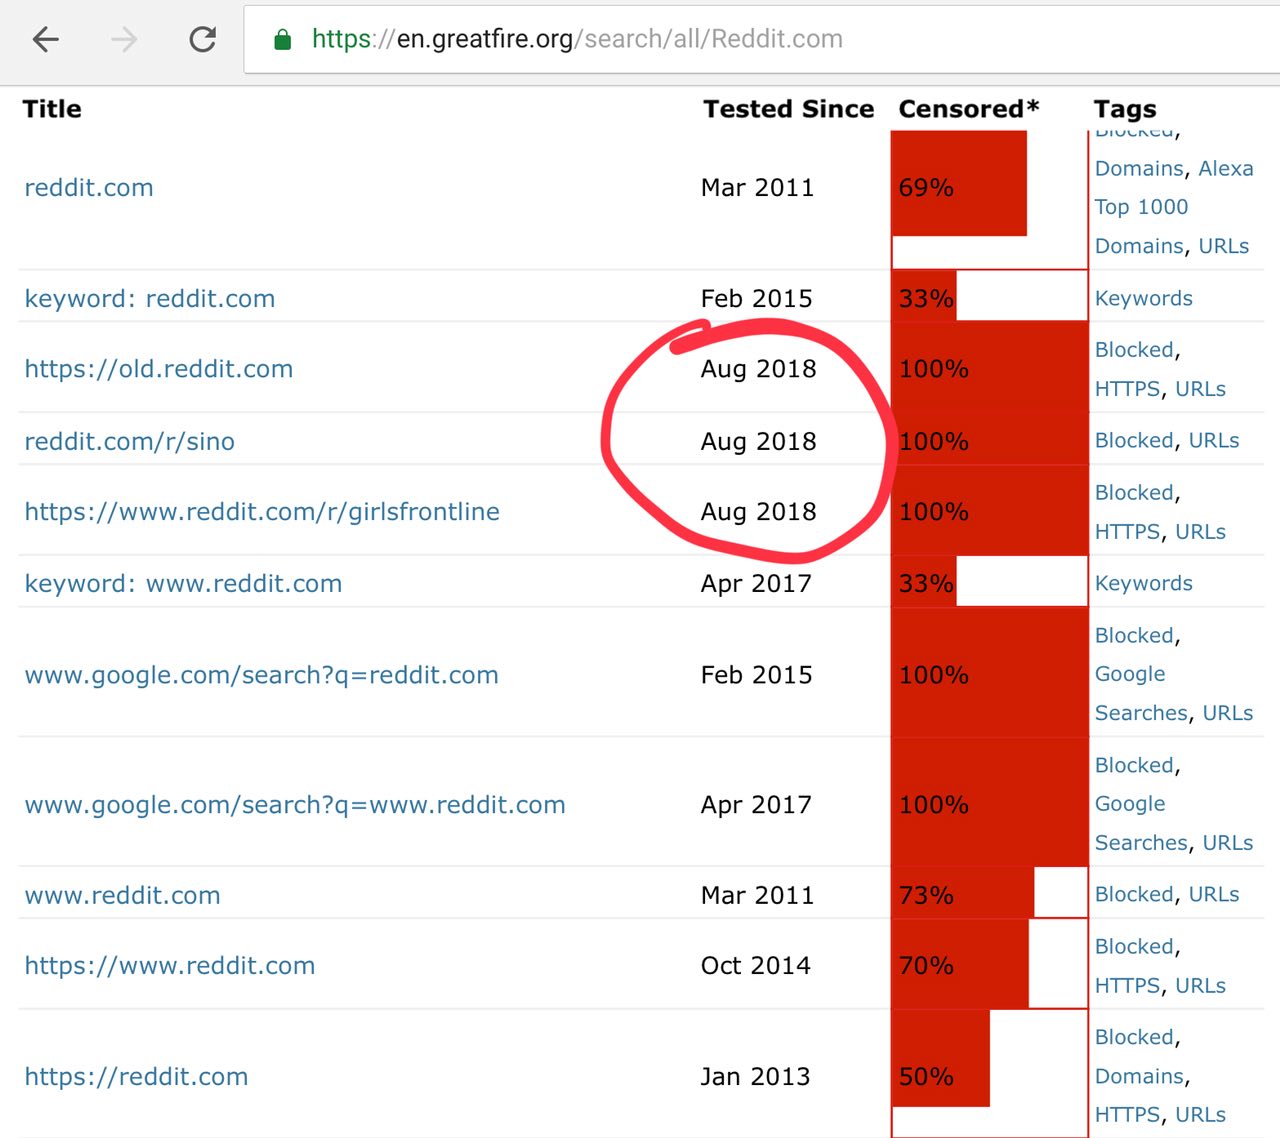The height and width of the screenshot is (1138, 1280).
Task: Click URLs tag in www.reddit.com 73% row
Action: [1214, 895]
